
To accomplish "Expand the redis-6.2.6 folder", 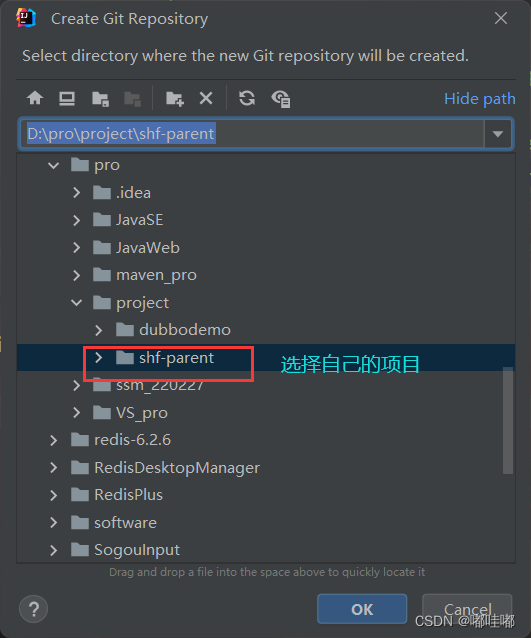I will point(54,440).
